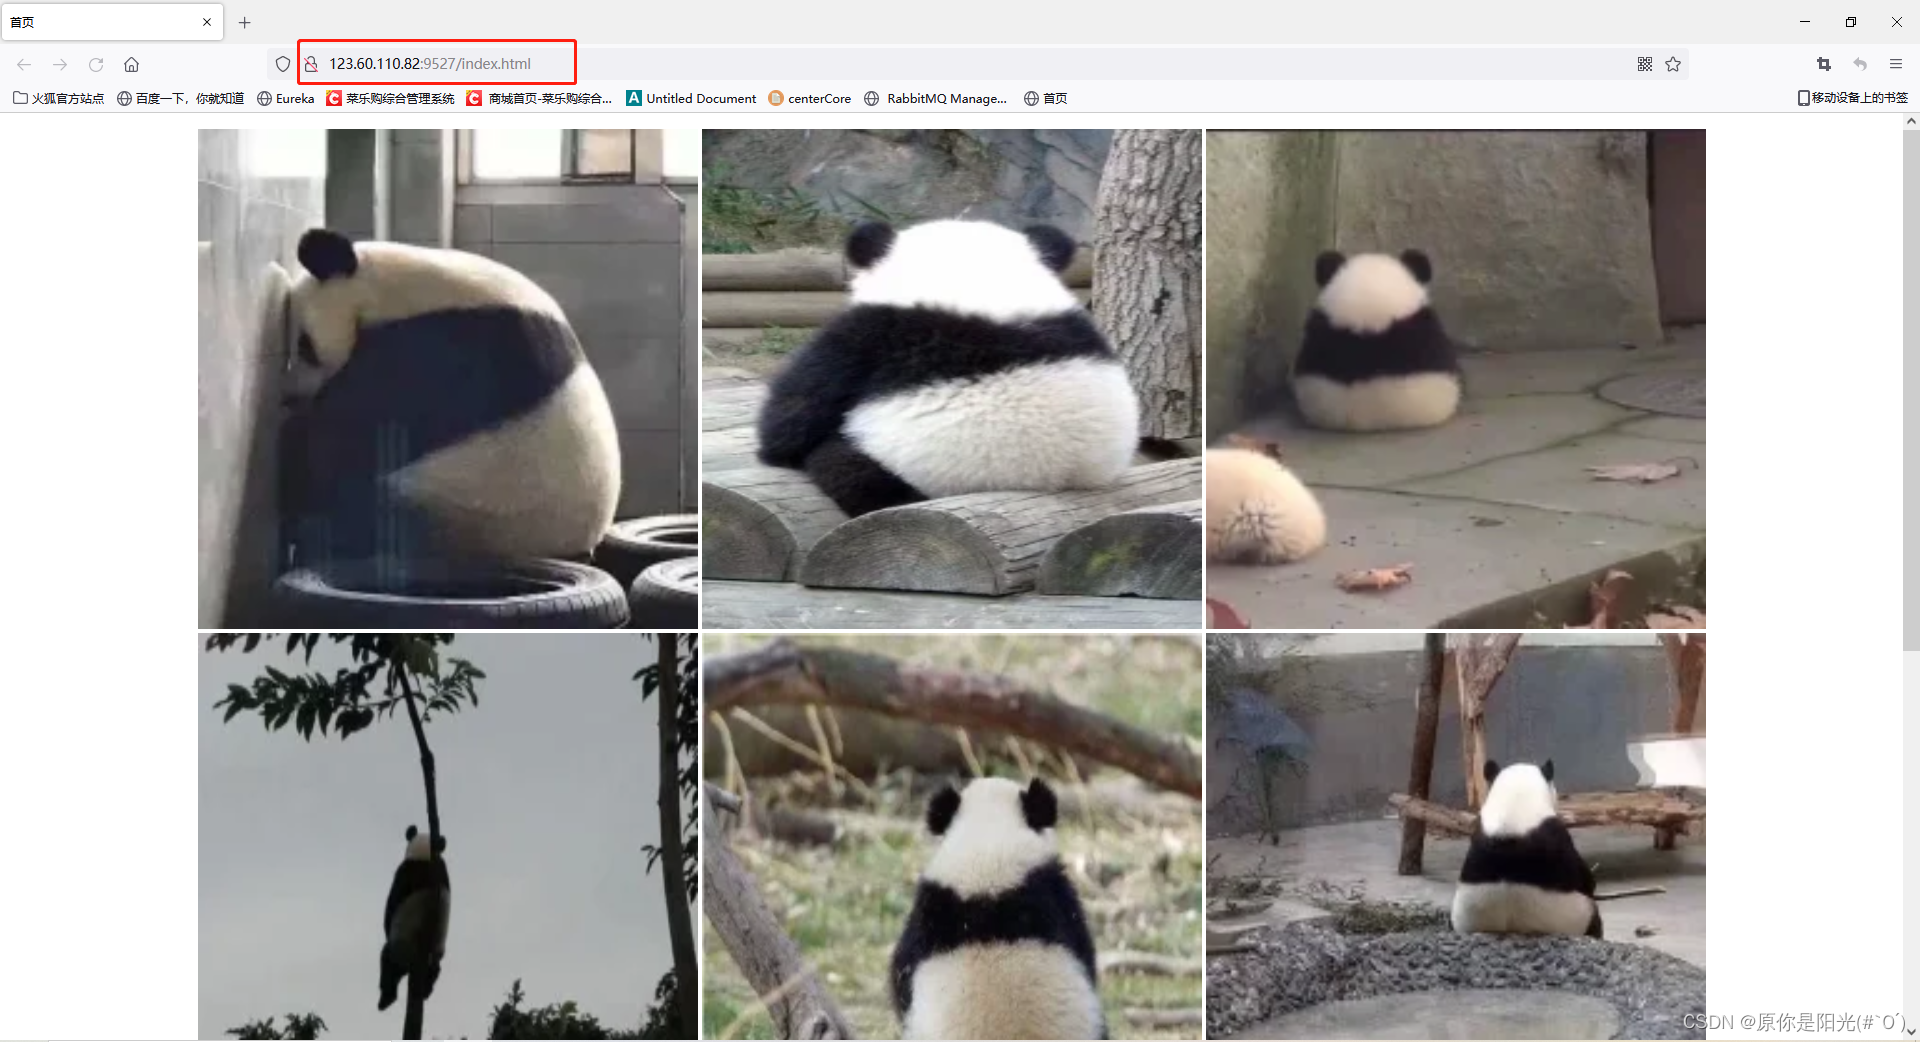Viewport: 1920px width, 1042px height.
Task: Click the scrollbar down arrow
Action: pos(1911,1032)
